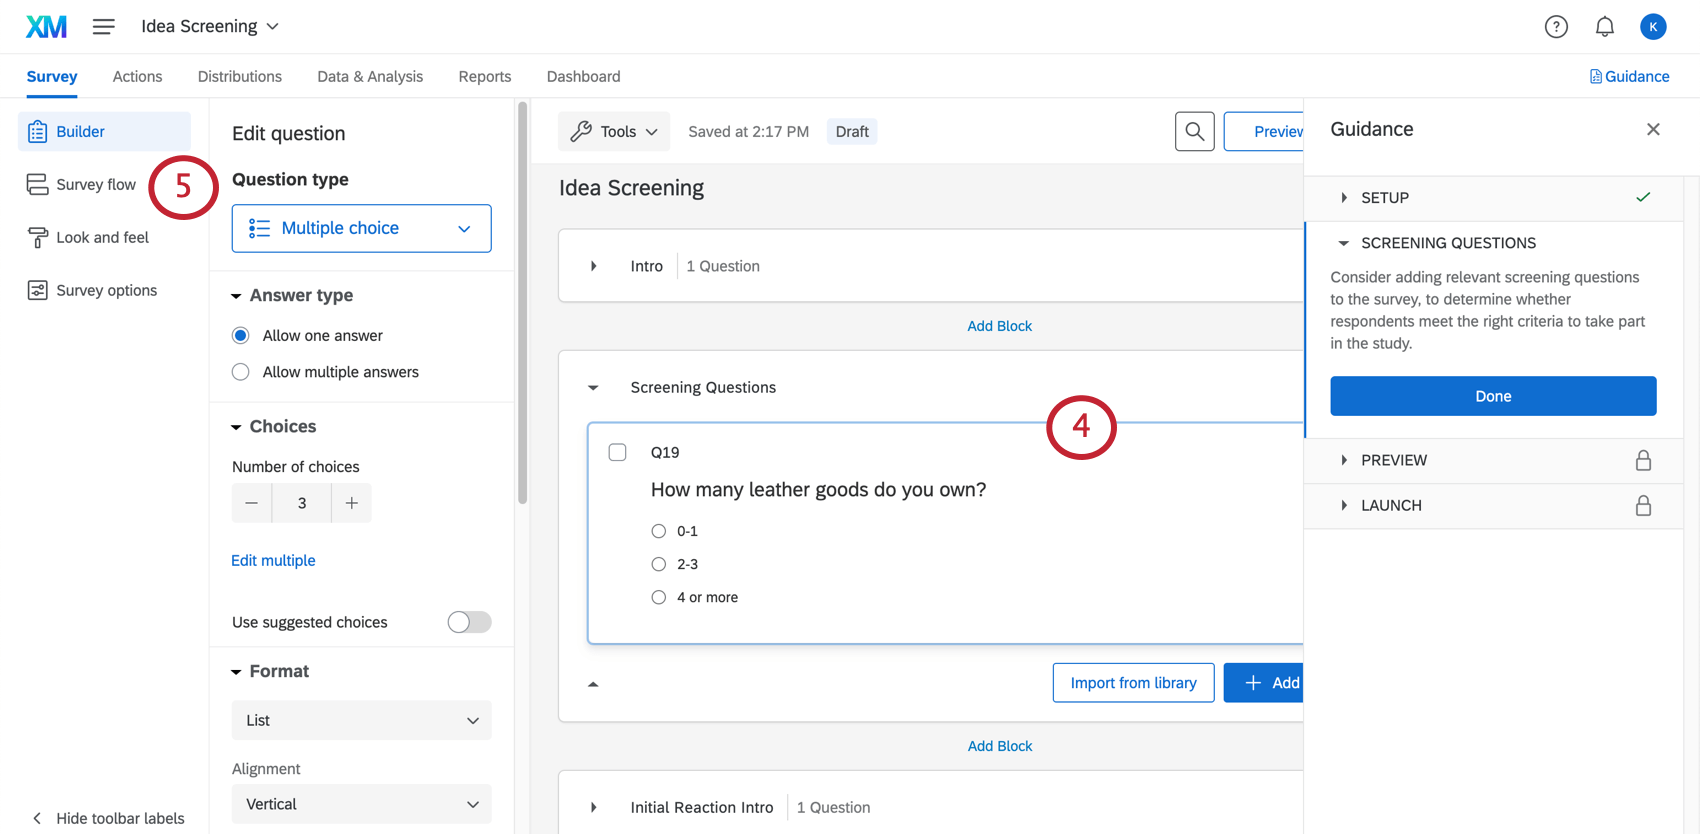Go to the Distributions tab
1700x834 pixels.
pos(240,76)
